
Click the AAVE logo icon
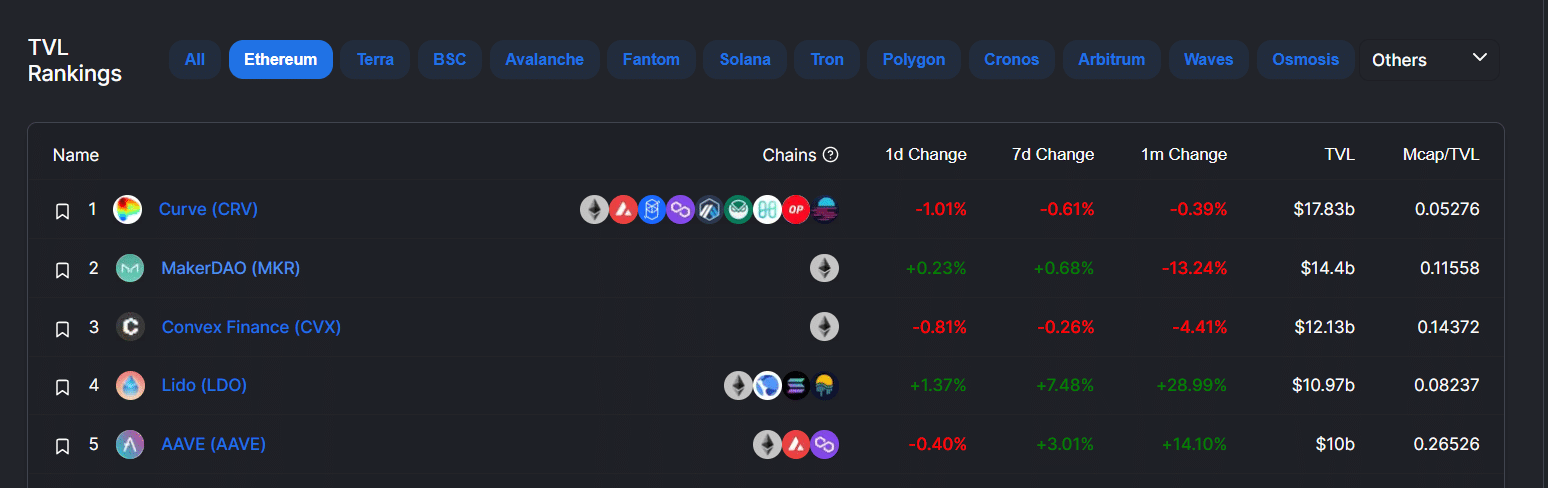130,444
